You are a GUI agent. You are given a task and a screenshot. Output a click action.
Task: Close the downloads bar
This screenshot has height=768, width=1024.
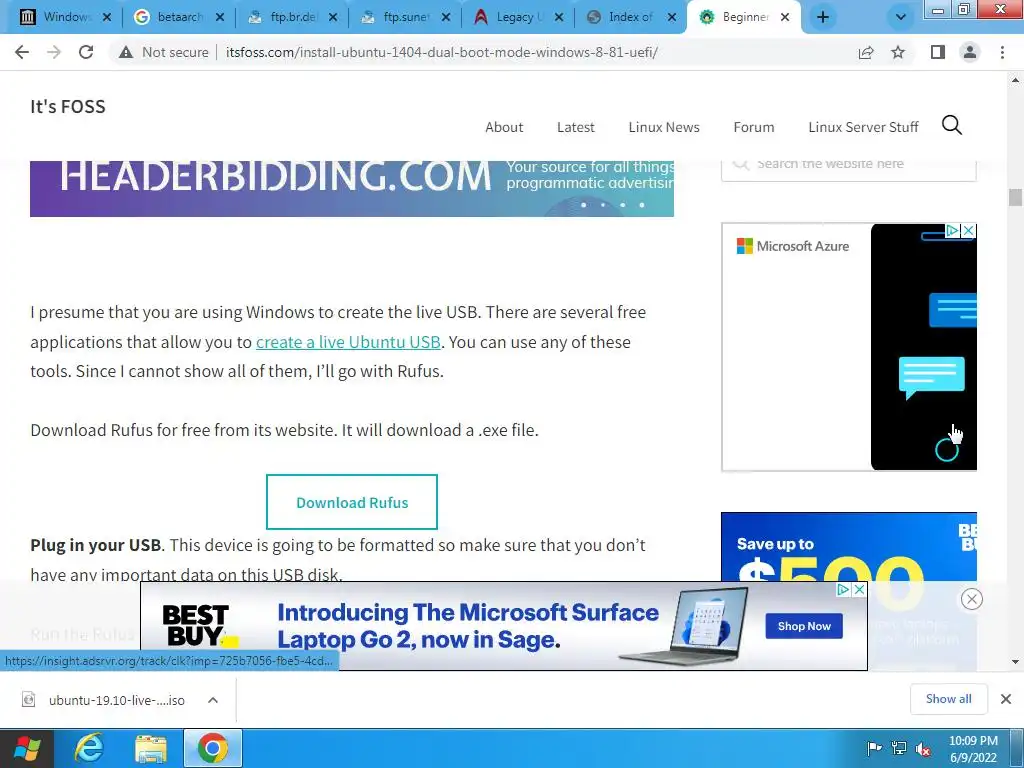pos(1006,699)
